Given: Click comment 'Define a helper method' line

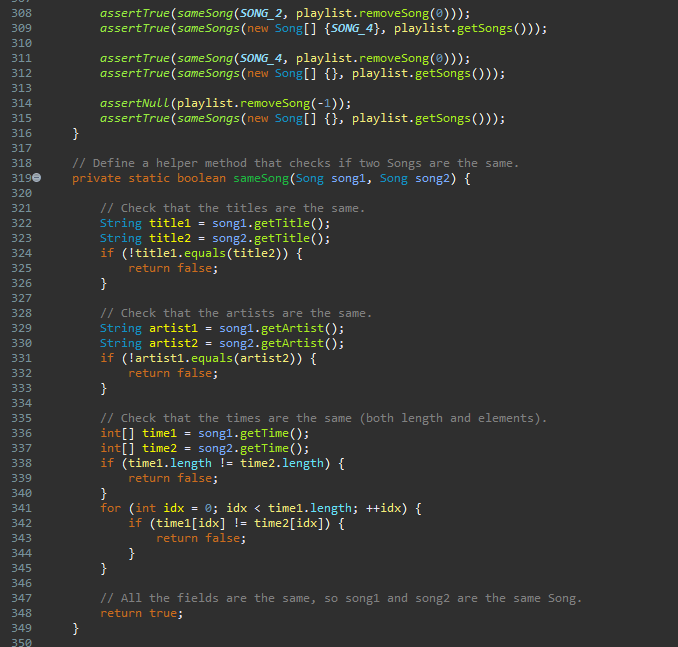Looking at the screenshot, I should pyautogui.click(x=295, y=163).
